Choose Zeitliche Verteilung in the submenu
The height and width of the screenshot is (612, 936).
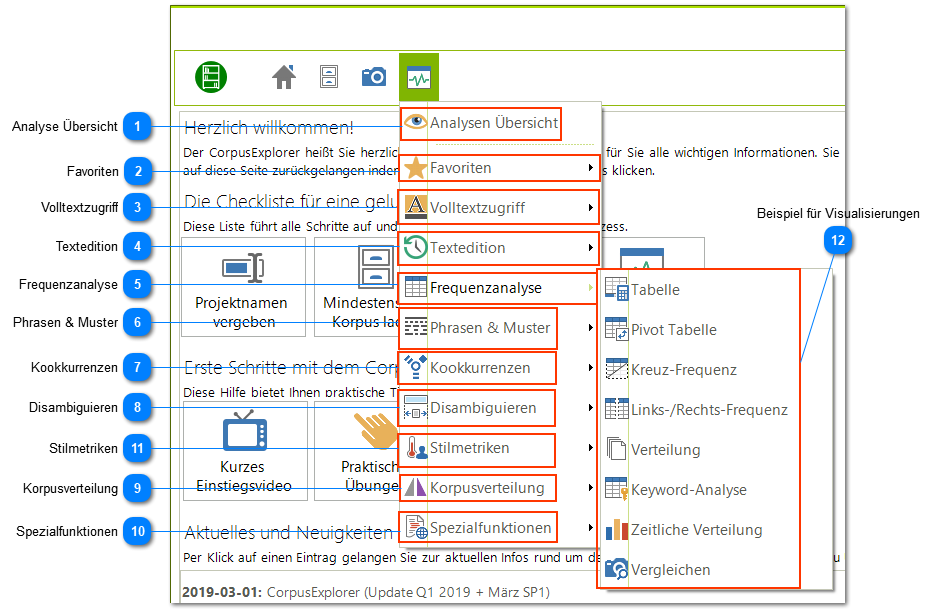[x=698, y=530]
